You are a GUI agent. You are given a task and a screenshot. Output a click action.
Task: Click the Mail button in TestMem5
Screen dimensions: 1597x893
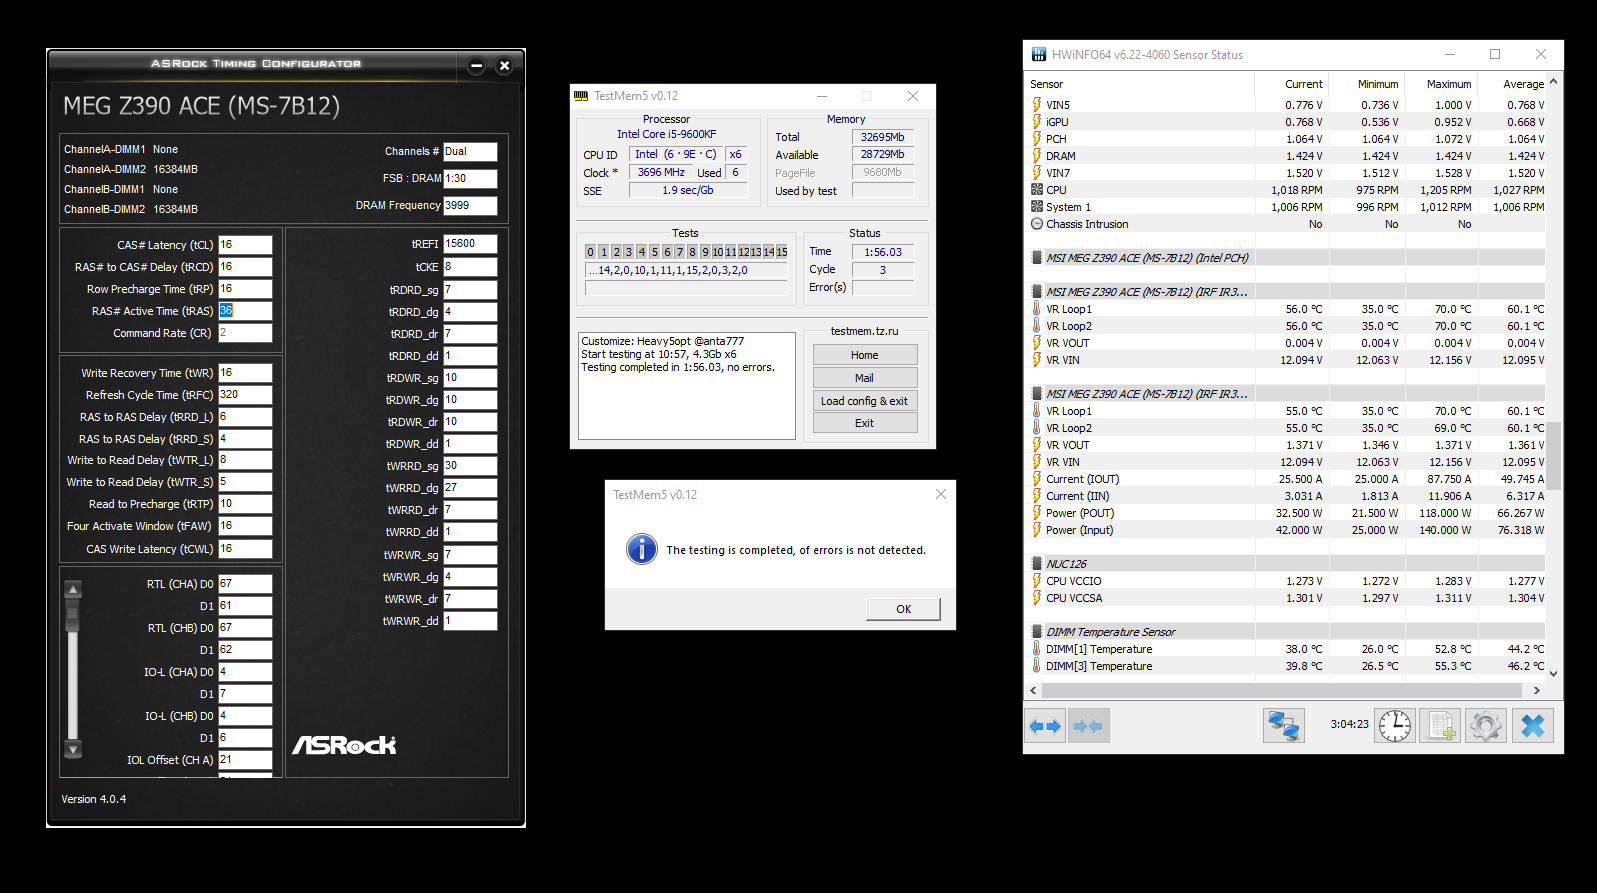[x=865, y=378]
